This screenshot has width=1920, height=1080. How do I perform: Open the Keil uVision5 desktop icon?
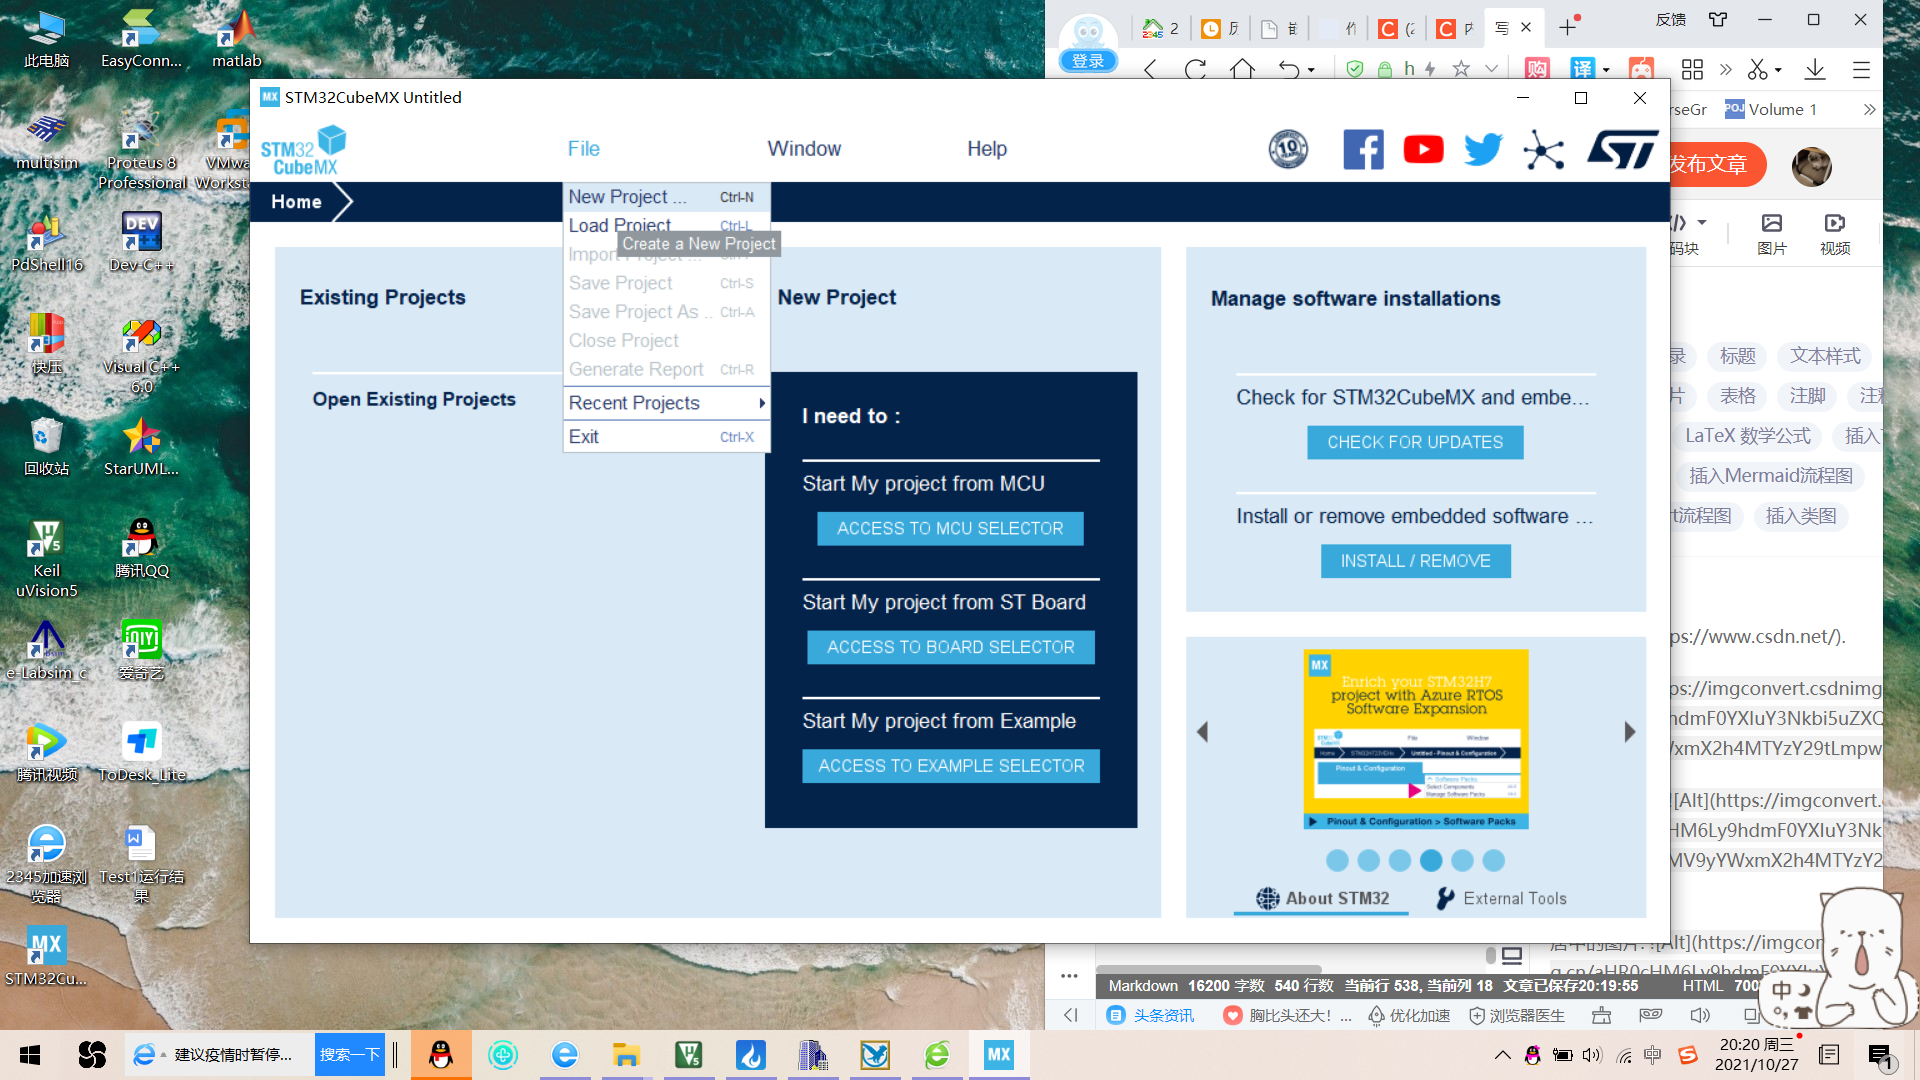click(x=46, y=559)
